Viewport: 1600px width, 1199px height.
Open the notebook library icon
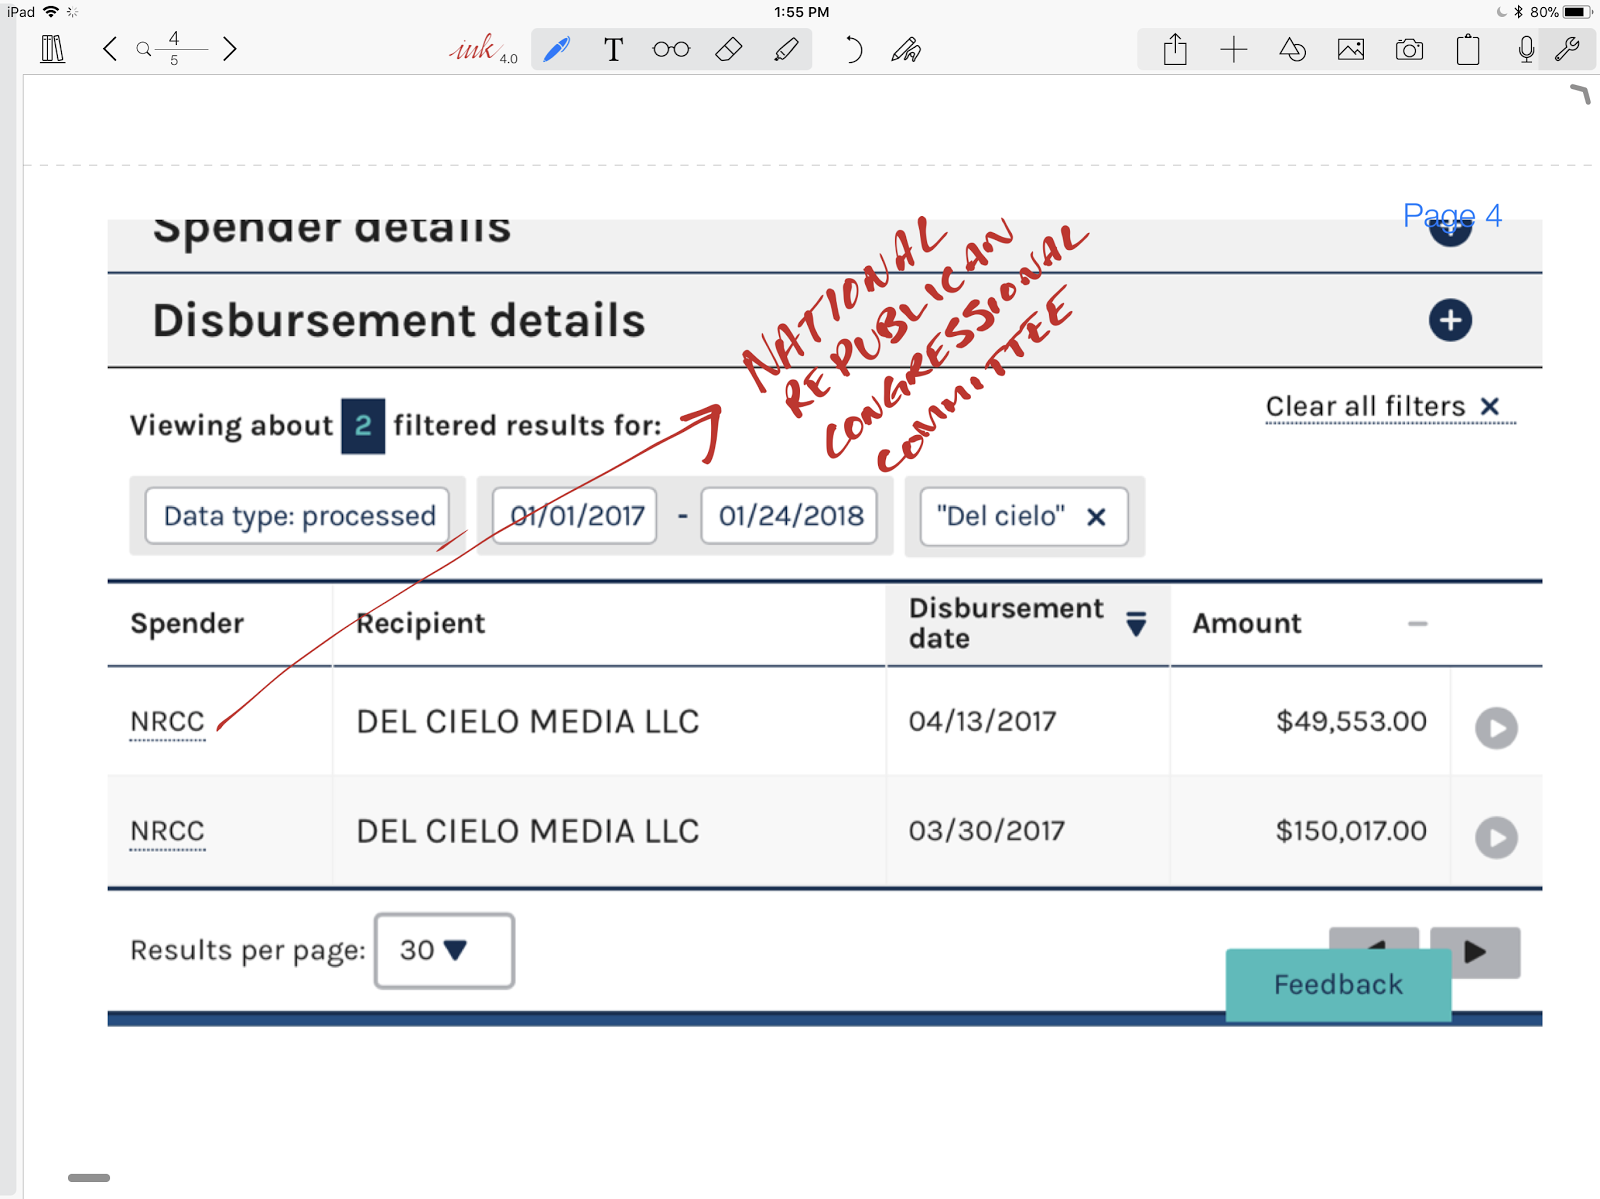[52, 49]
